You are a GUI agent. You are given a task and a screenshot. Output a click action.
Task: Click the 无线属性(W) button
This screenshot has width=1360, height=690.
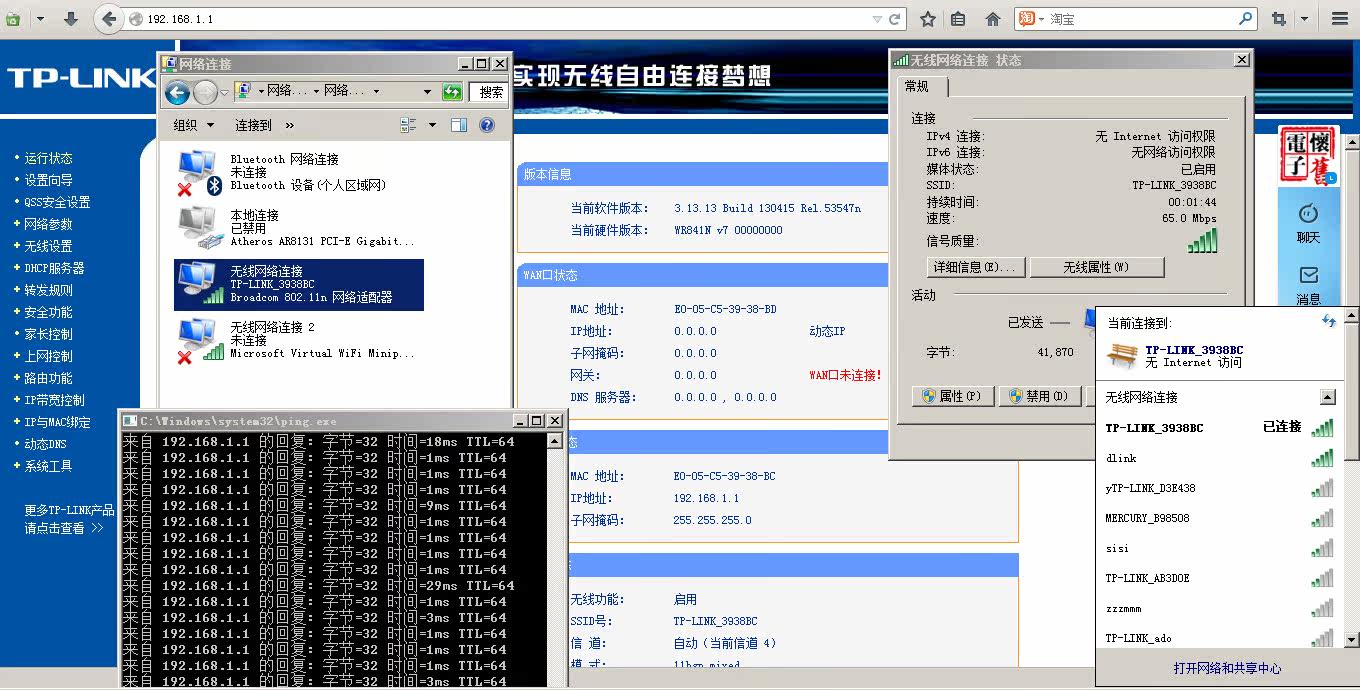(1097, 267)
